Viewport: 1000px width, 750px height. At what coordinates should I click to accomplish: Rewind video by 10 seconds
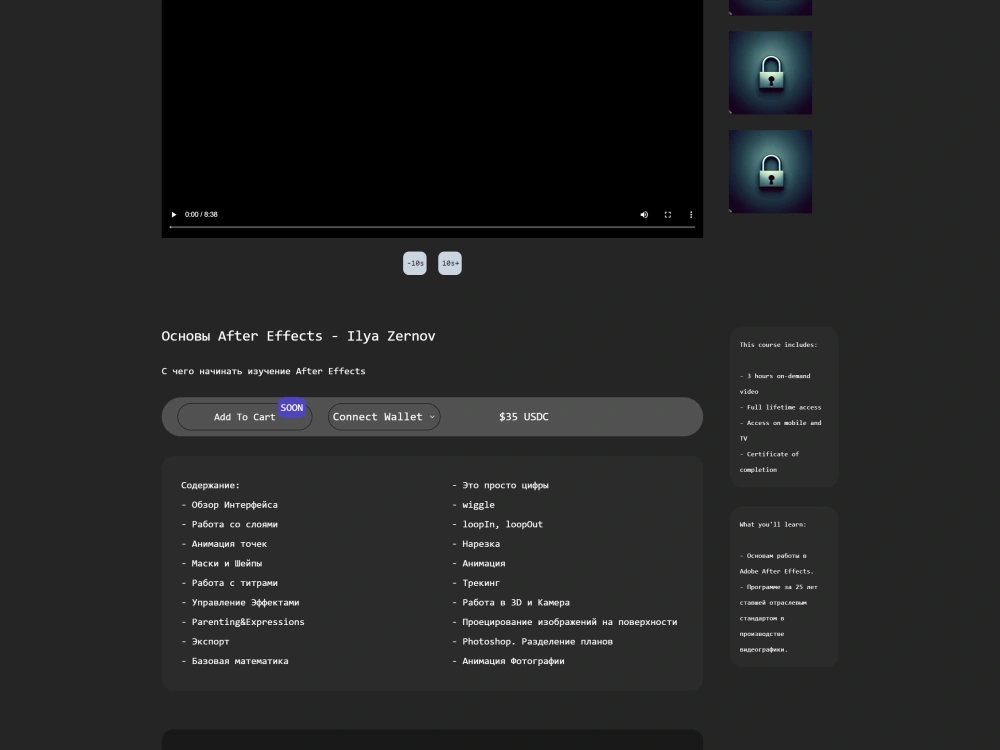[x=415, y=263]
